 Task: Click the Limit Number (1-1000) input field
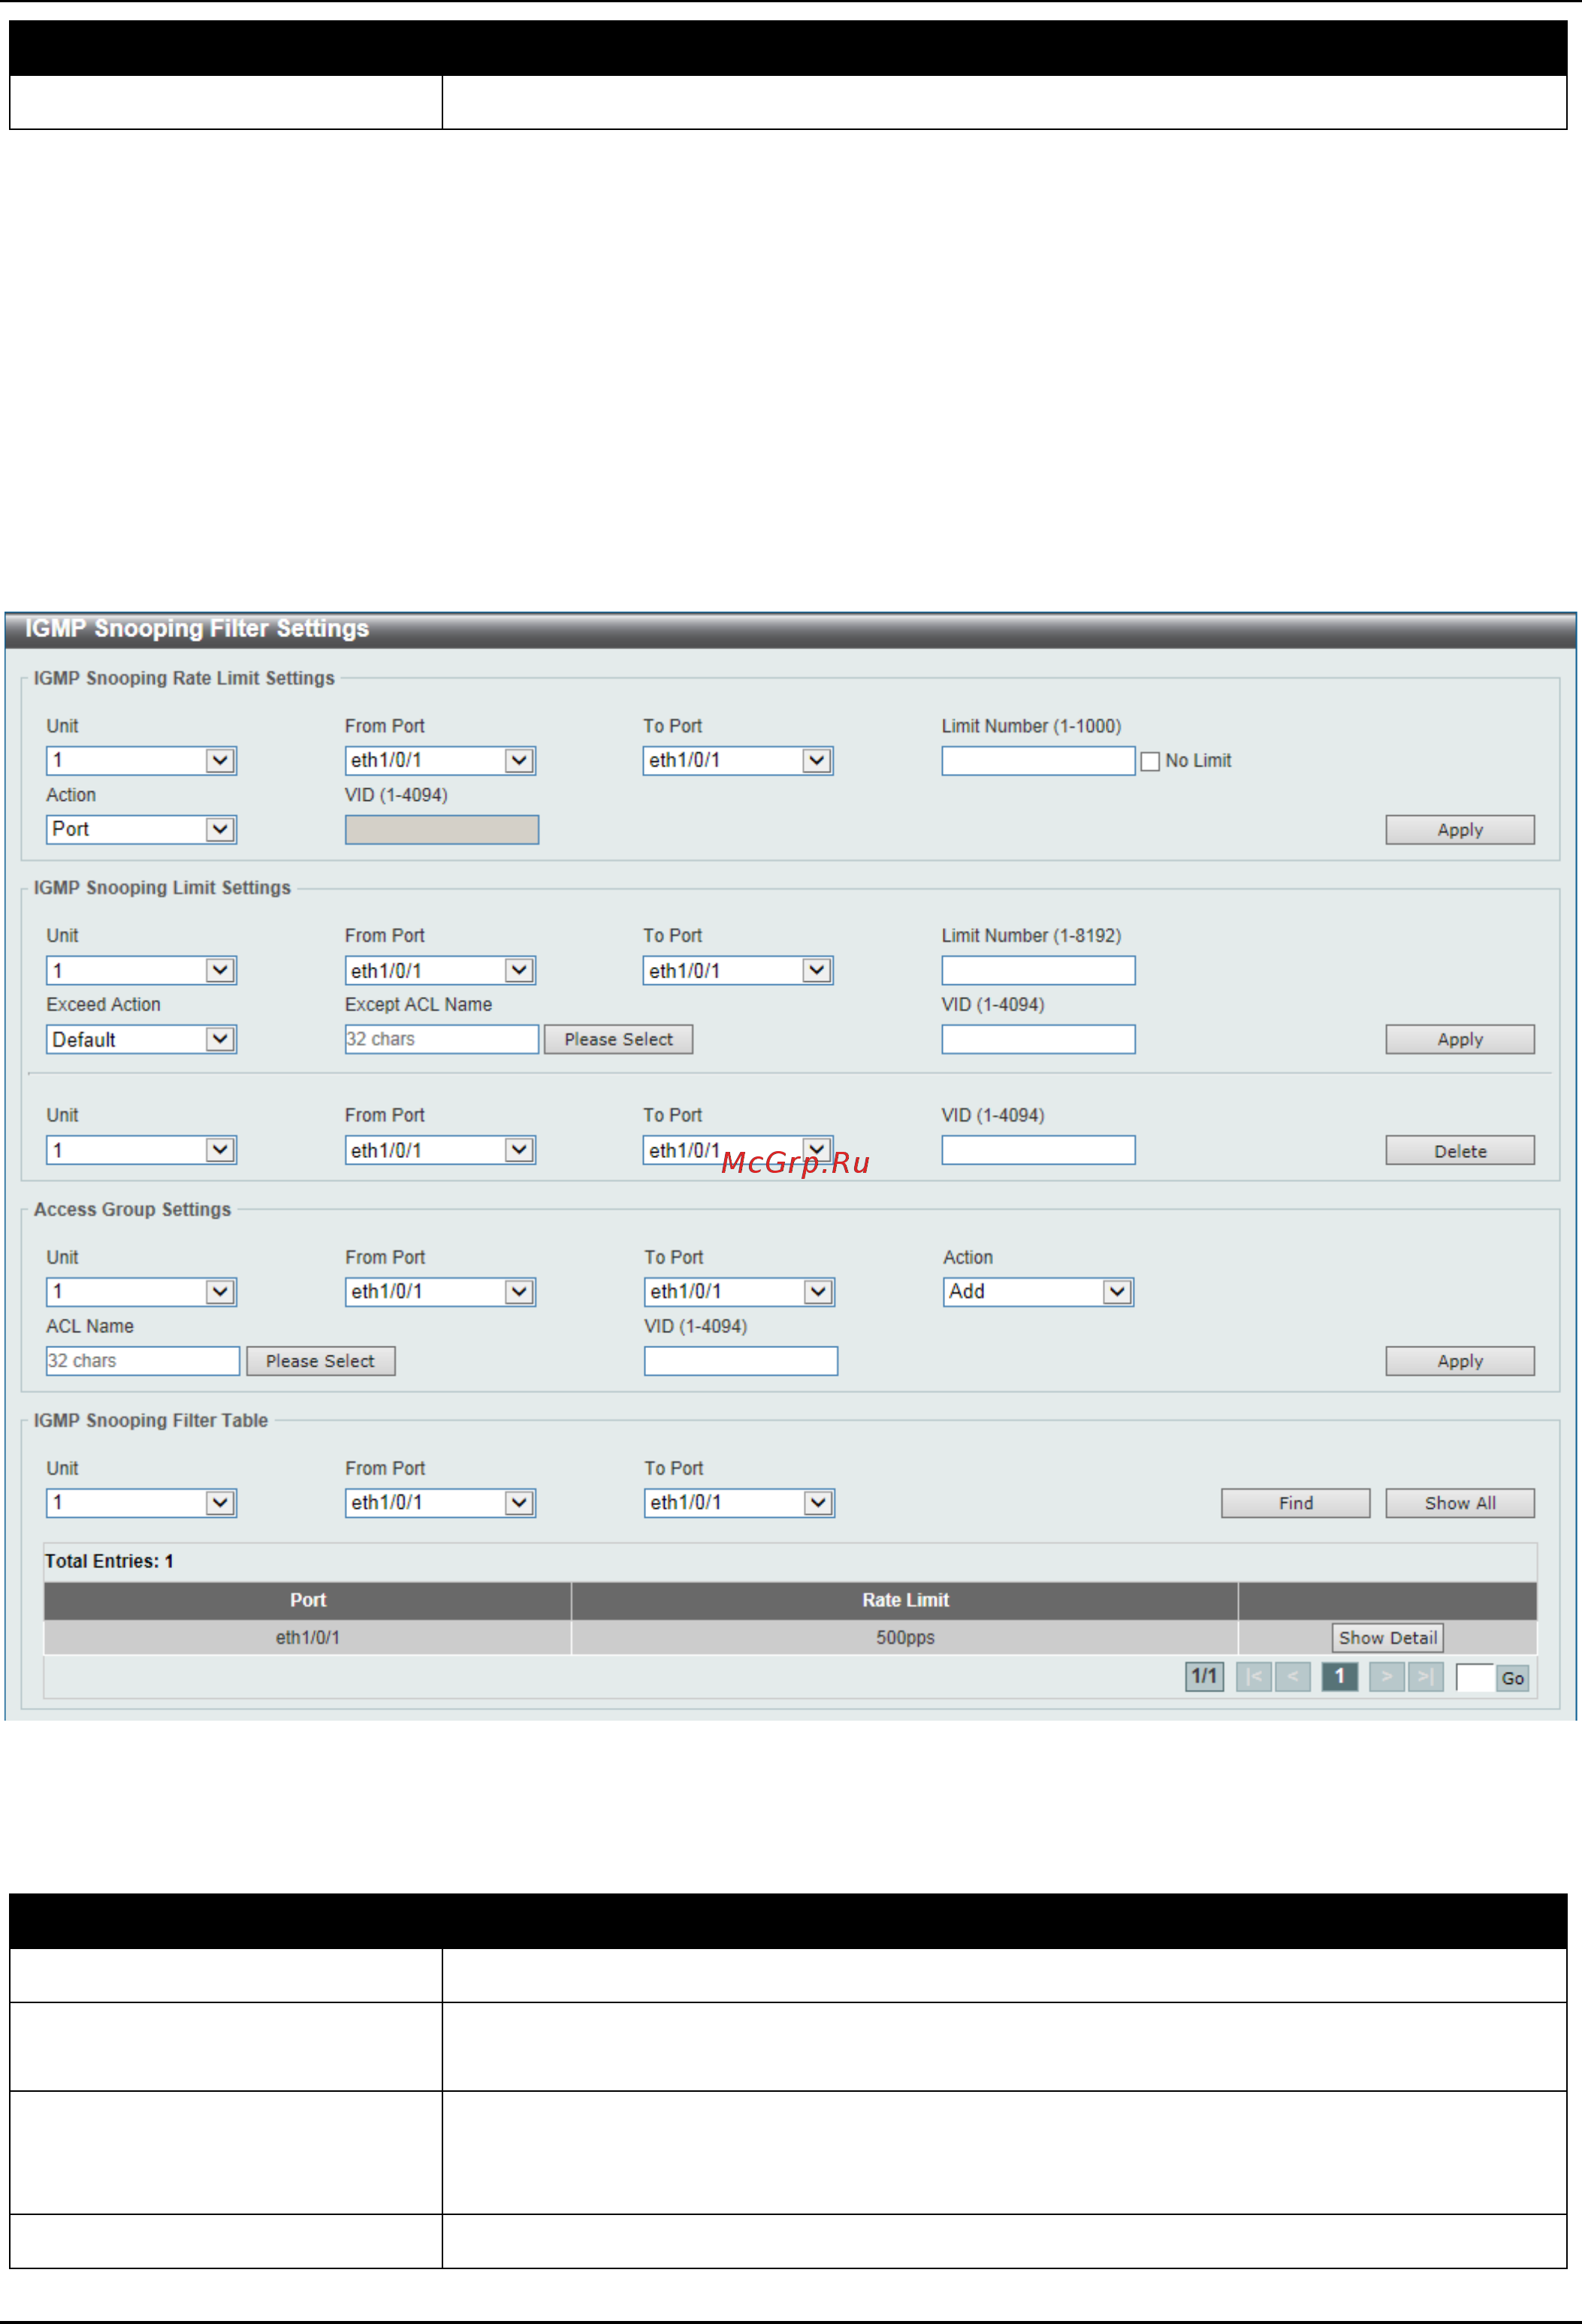(1038, 761)
